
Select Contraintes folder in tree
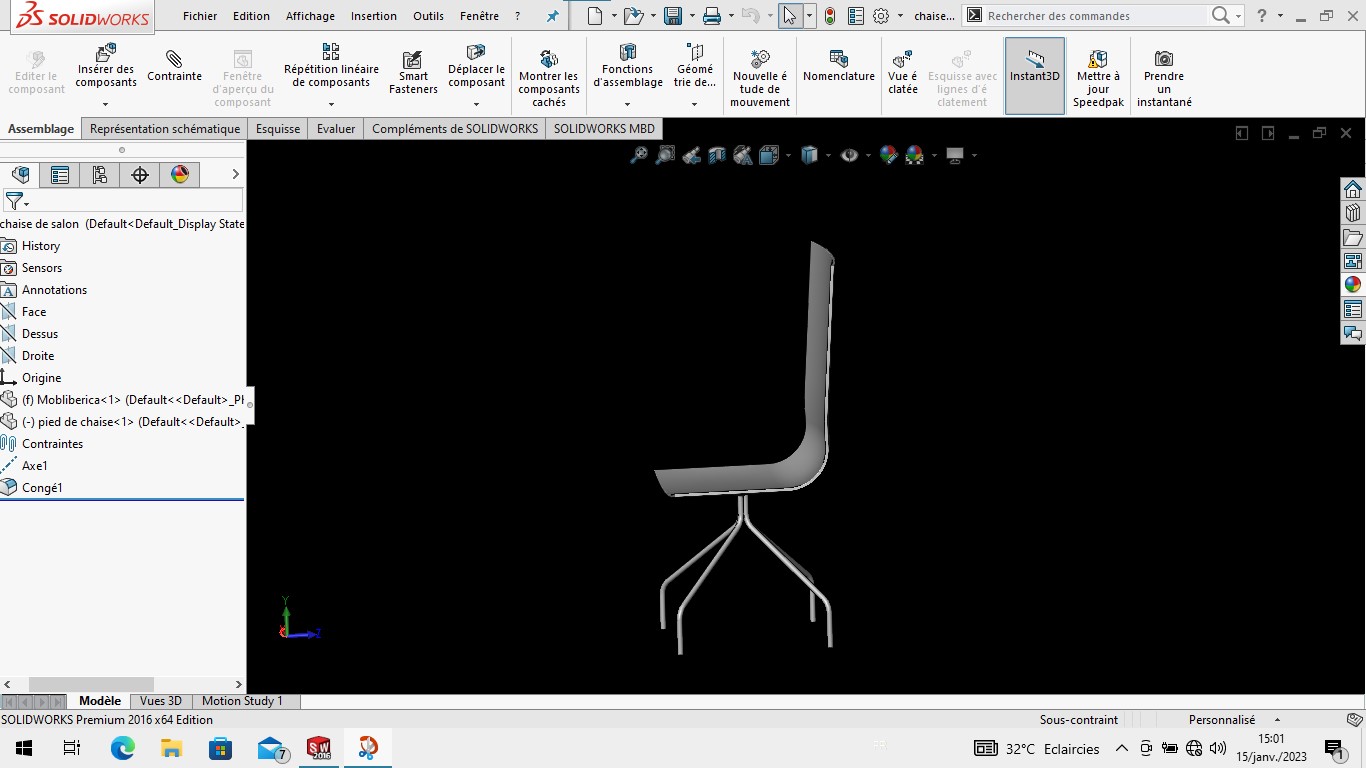coord(52,444)
